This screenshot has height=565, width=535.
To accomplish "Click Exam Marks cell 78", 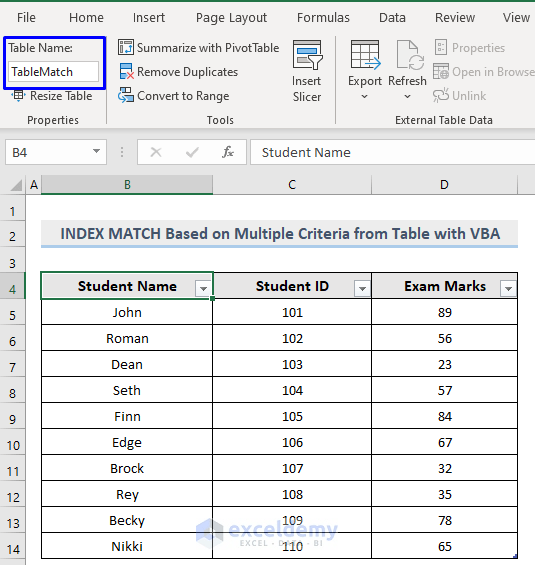I will click(x=445, y=520).
